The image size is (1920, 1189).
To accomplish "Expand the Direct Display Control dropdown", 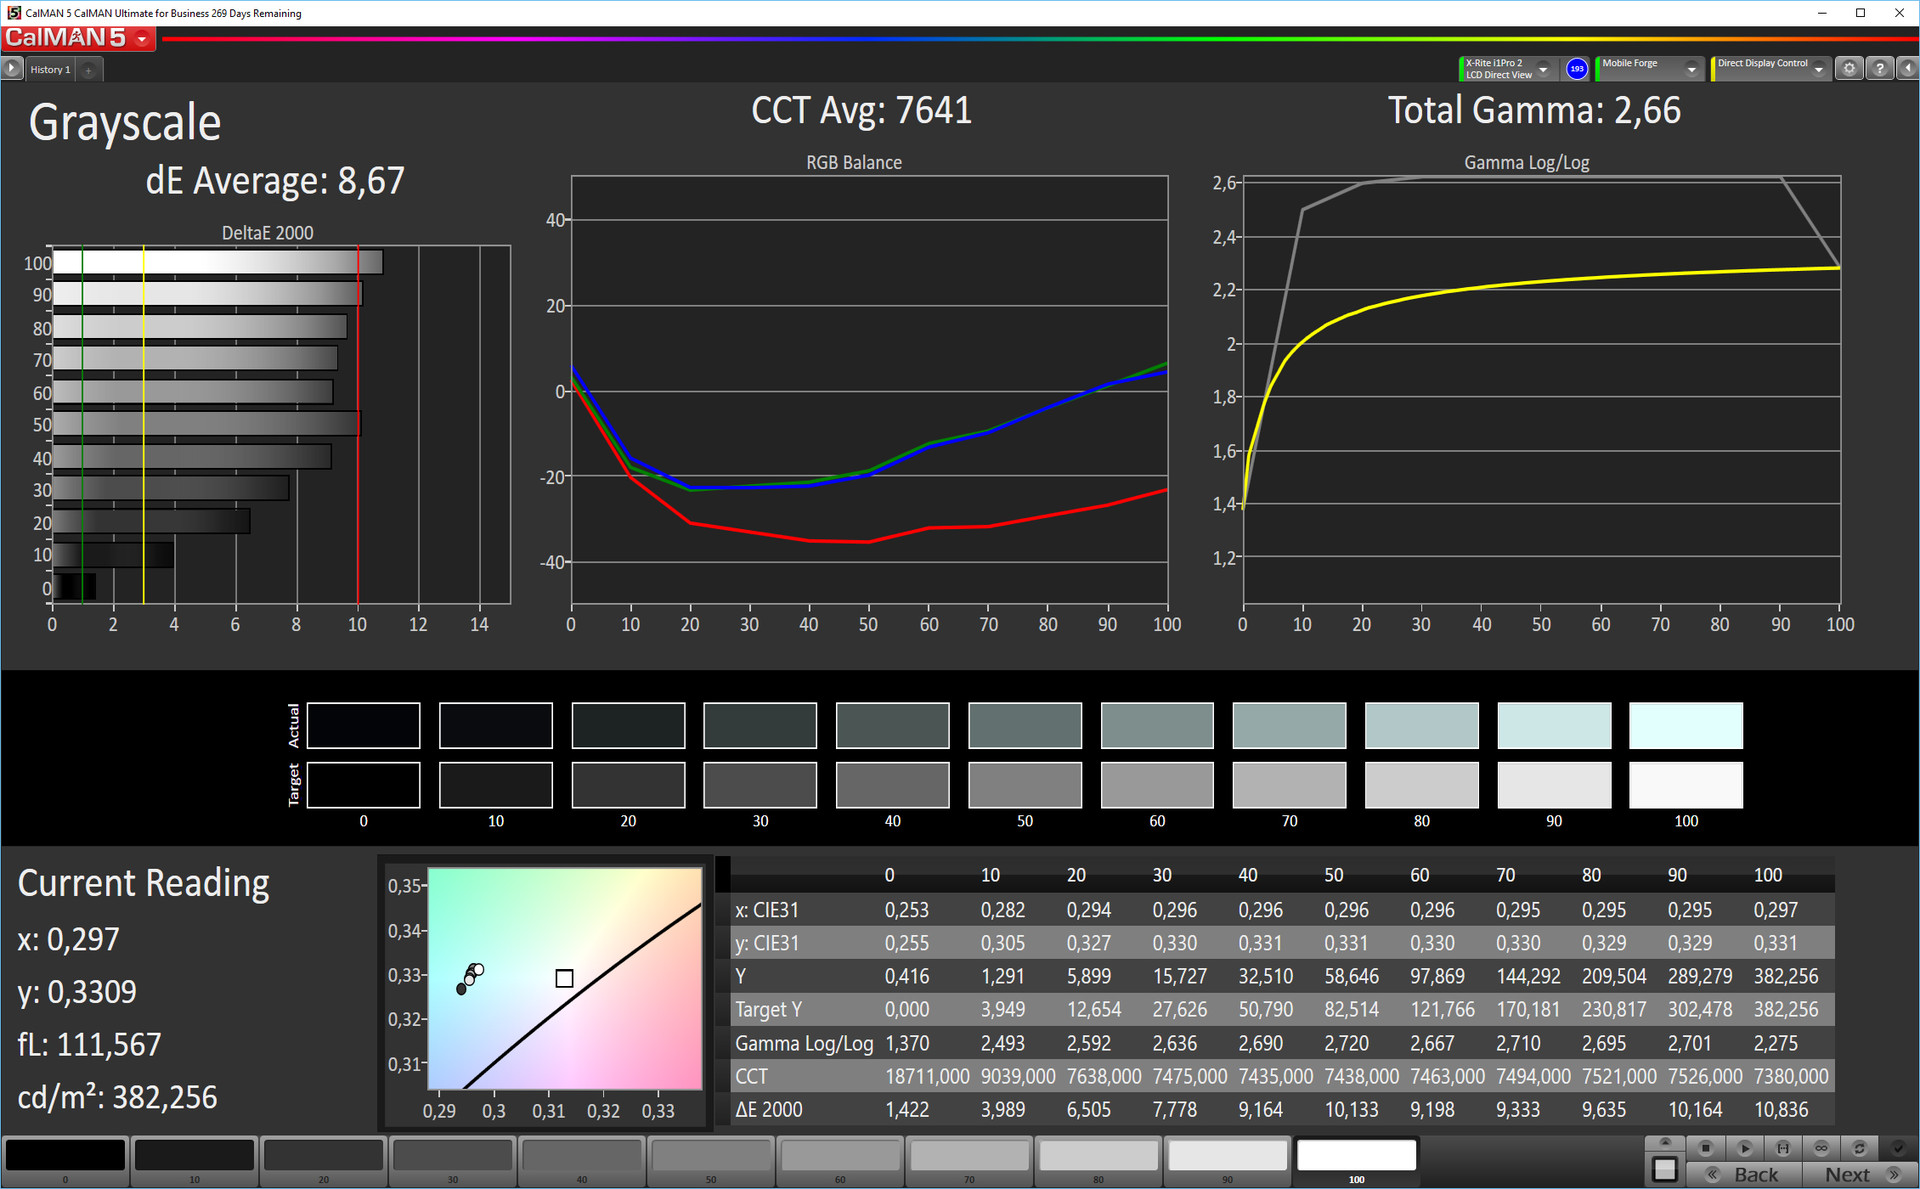I will click(x=1818, y=69).
